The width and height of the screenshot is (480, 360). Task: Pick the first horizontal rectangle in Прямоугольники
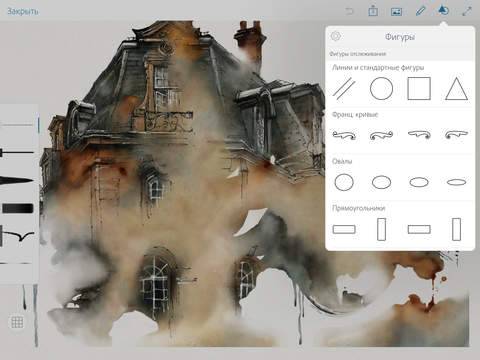click(344, 229)
